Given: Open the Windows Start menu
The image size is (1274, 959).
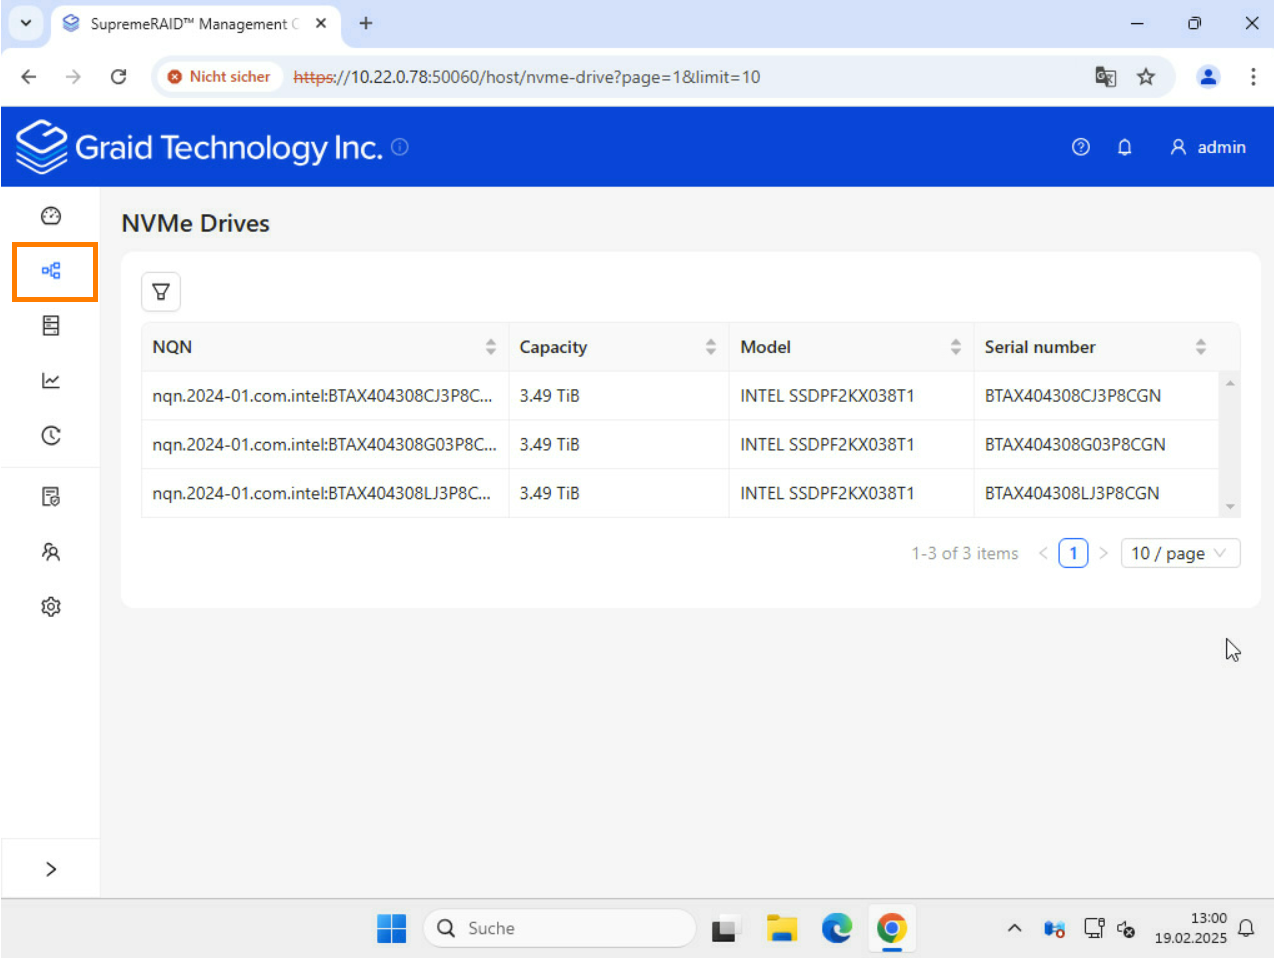Looking at the screenshot, I should [x=392, y=929].
